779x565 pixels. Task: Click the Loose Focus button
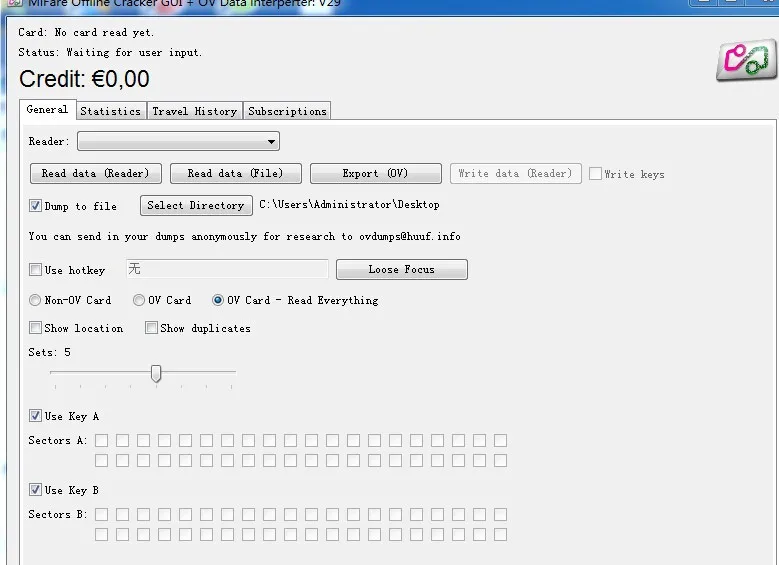(401, 269)
